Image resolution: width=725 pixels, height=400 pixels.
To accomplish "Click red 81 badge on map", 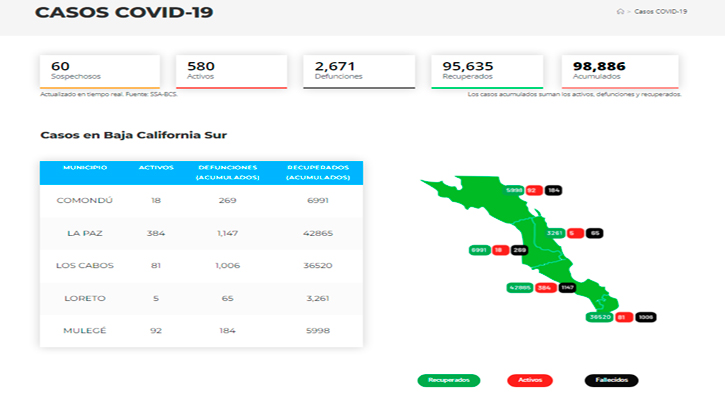I will point(623,317).
